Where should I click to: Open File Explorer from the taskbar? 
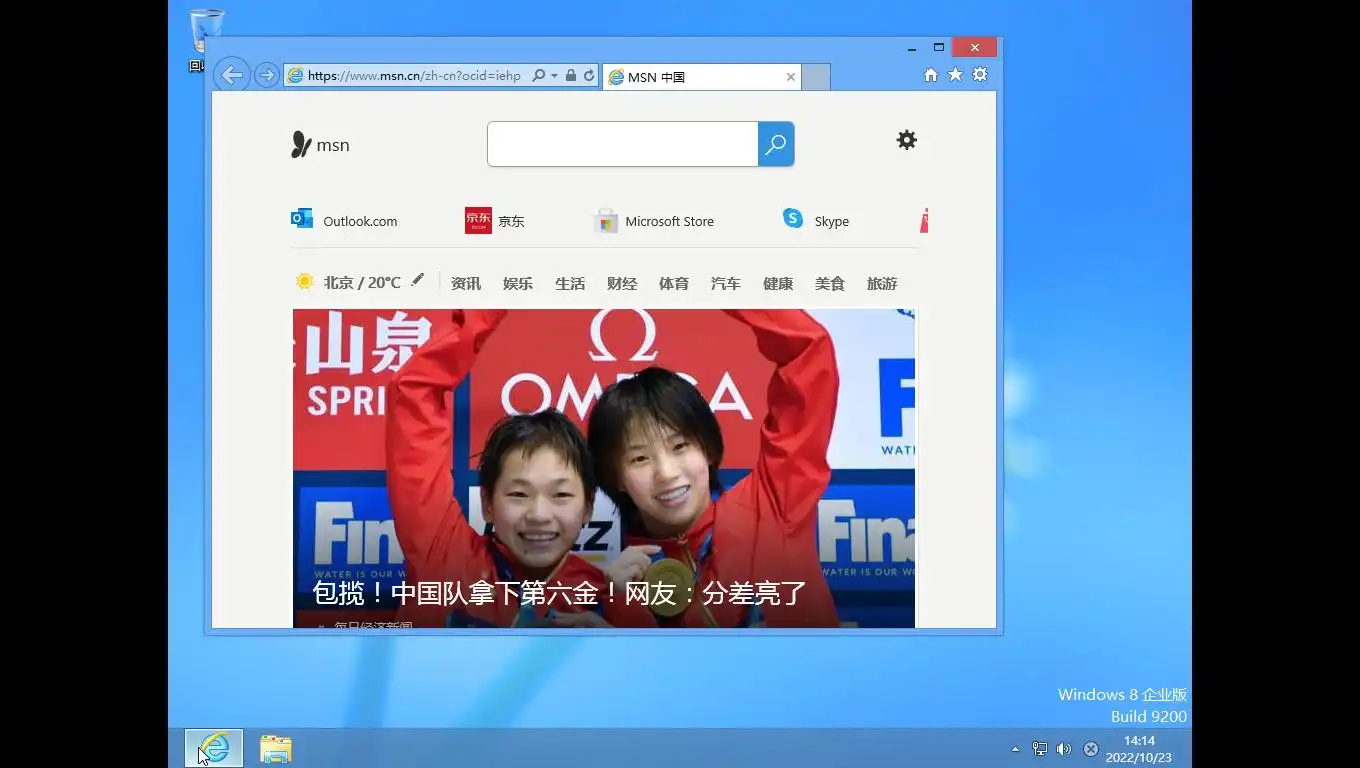tap(275, 748)
